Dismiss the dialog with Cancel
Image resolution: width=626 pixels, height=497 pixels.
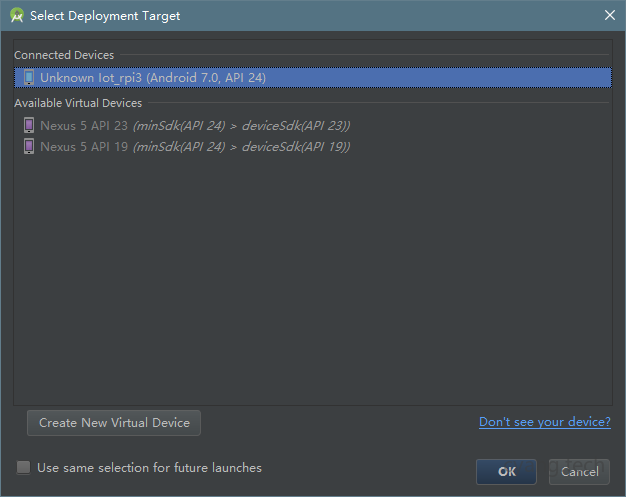579,471
